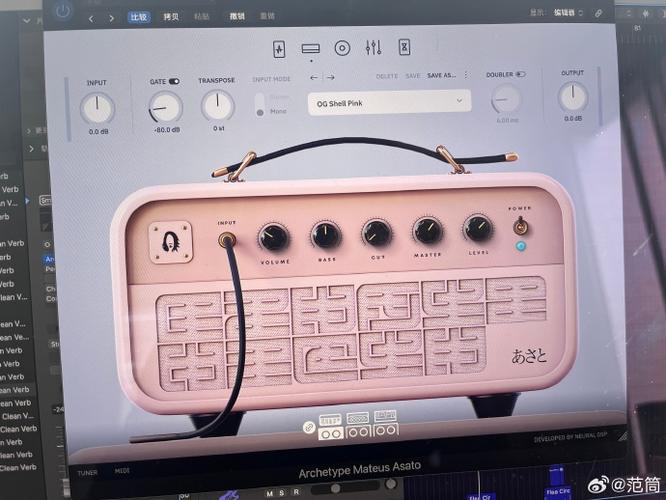This screenshot has width=666, height=500.
Task: Open the pedals section icon
Action: click(279, 49)
